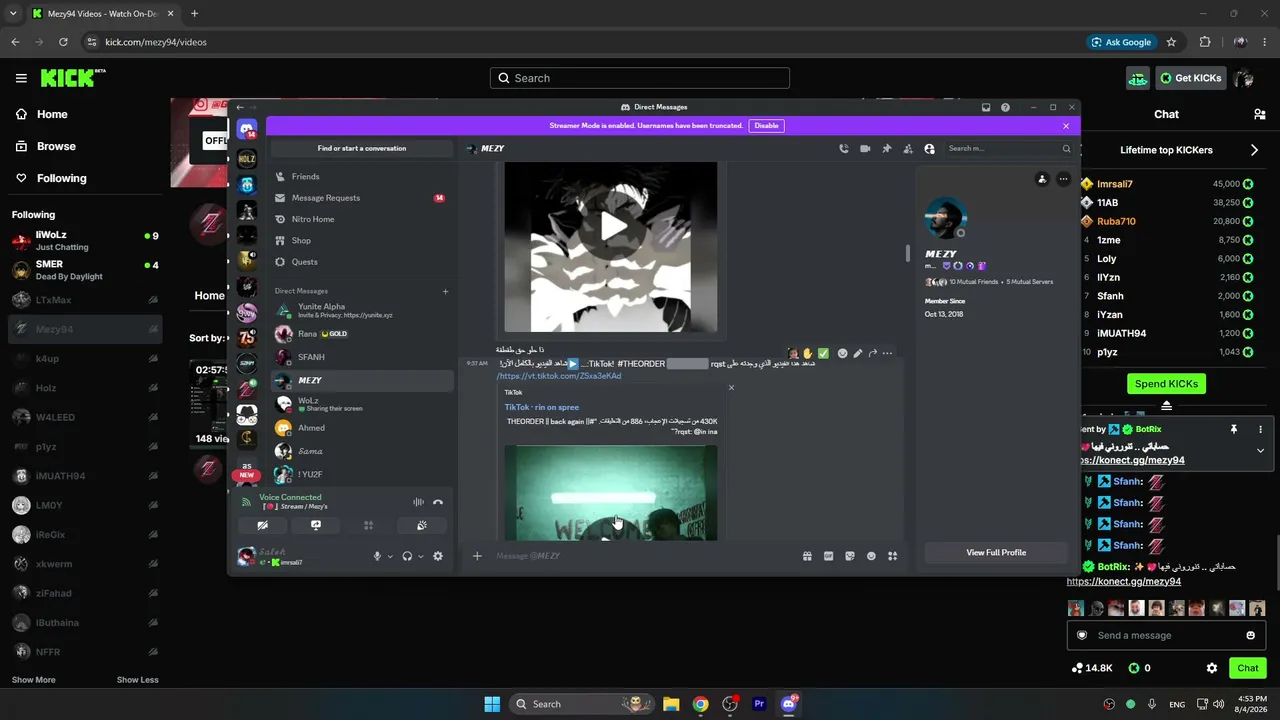Attach a file with plus button
The image size is (1280, 720).
[x=477, y=556]
